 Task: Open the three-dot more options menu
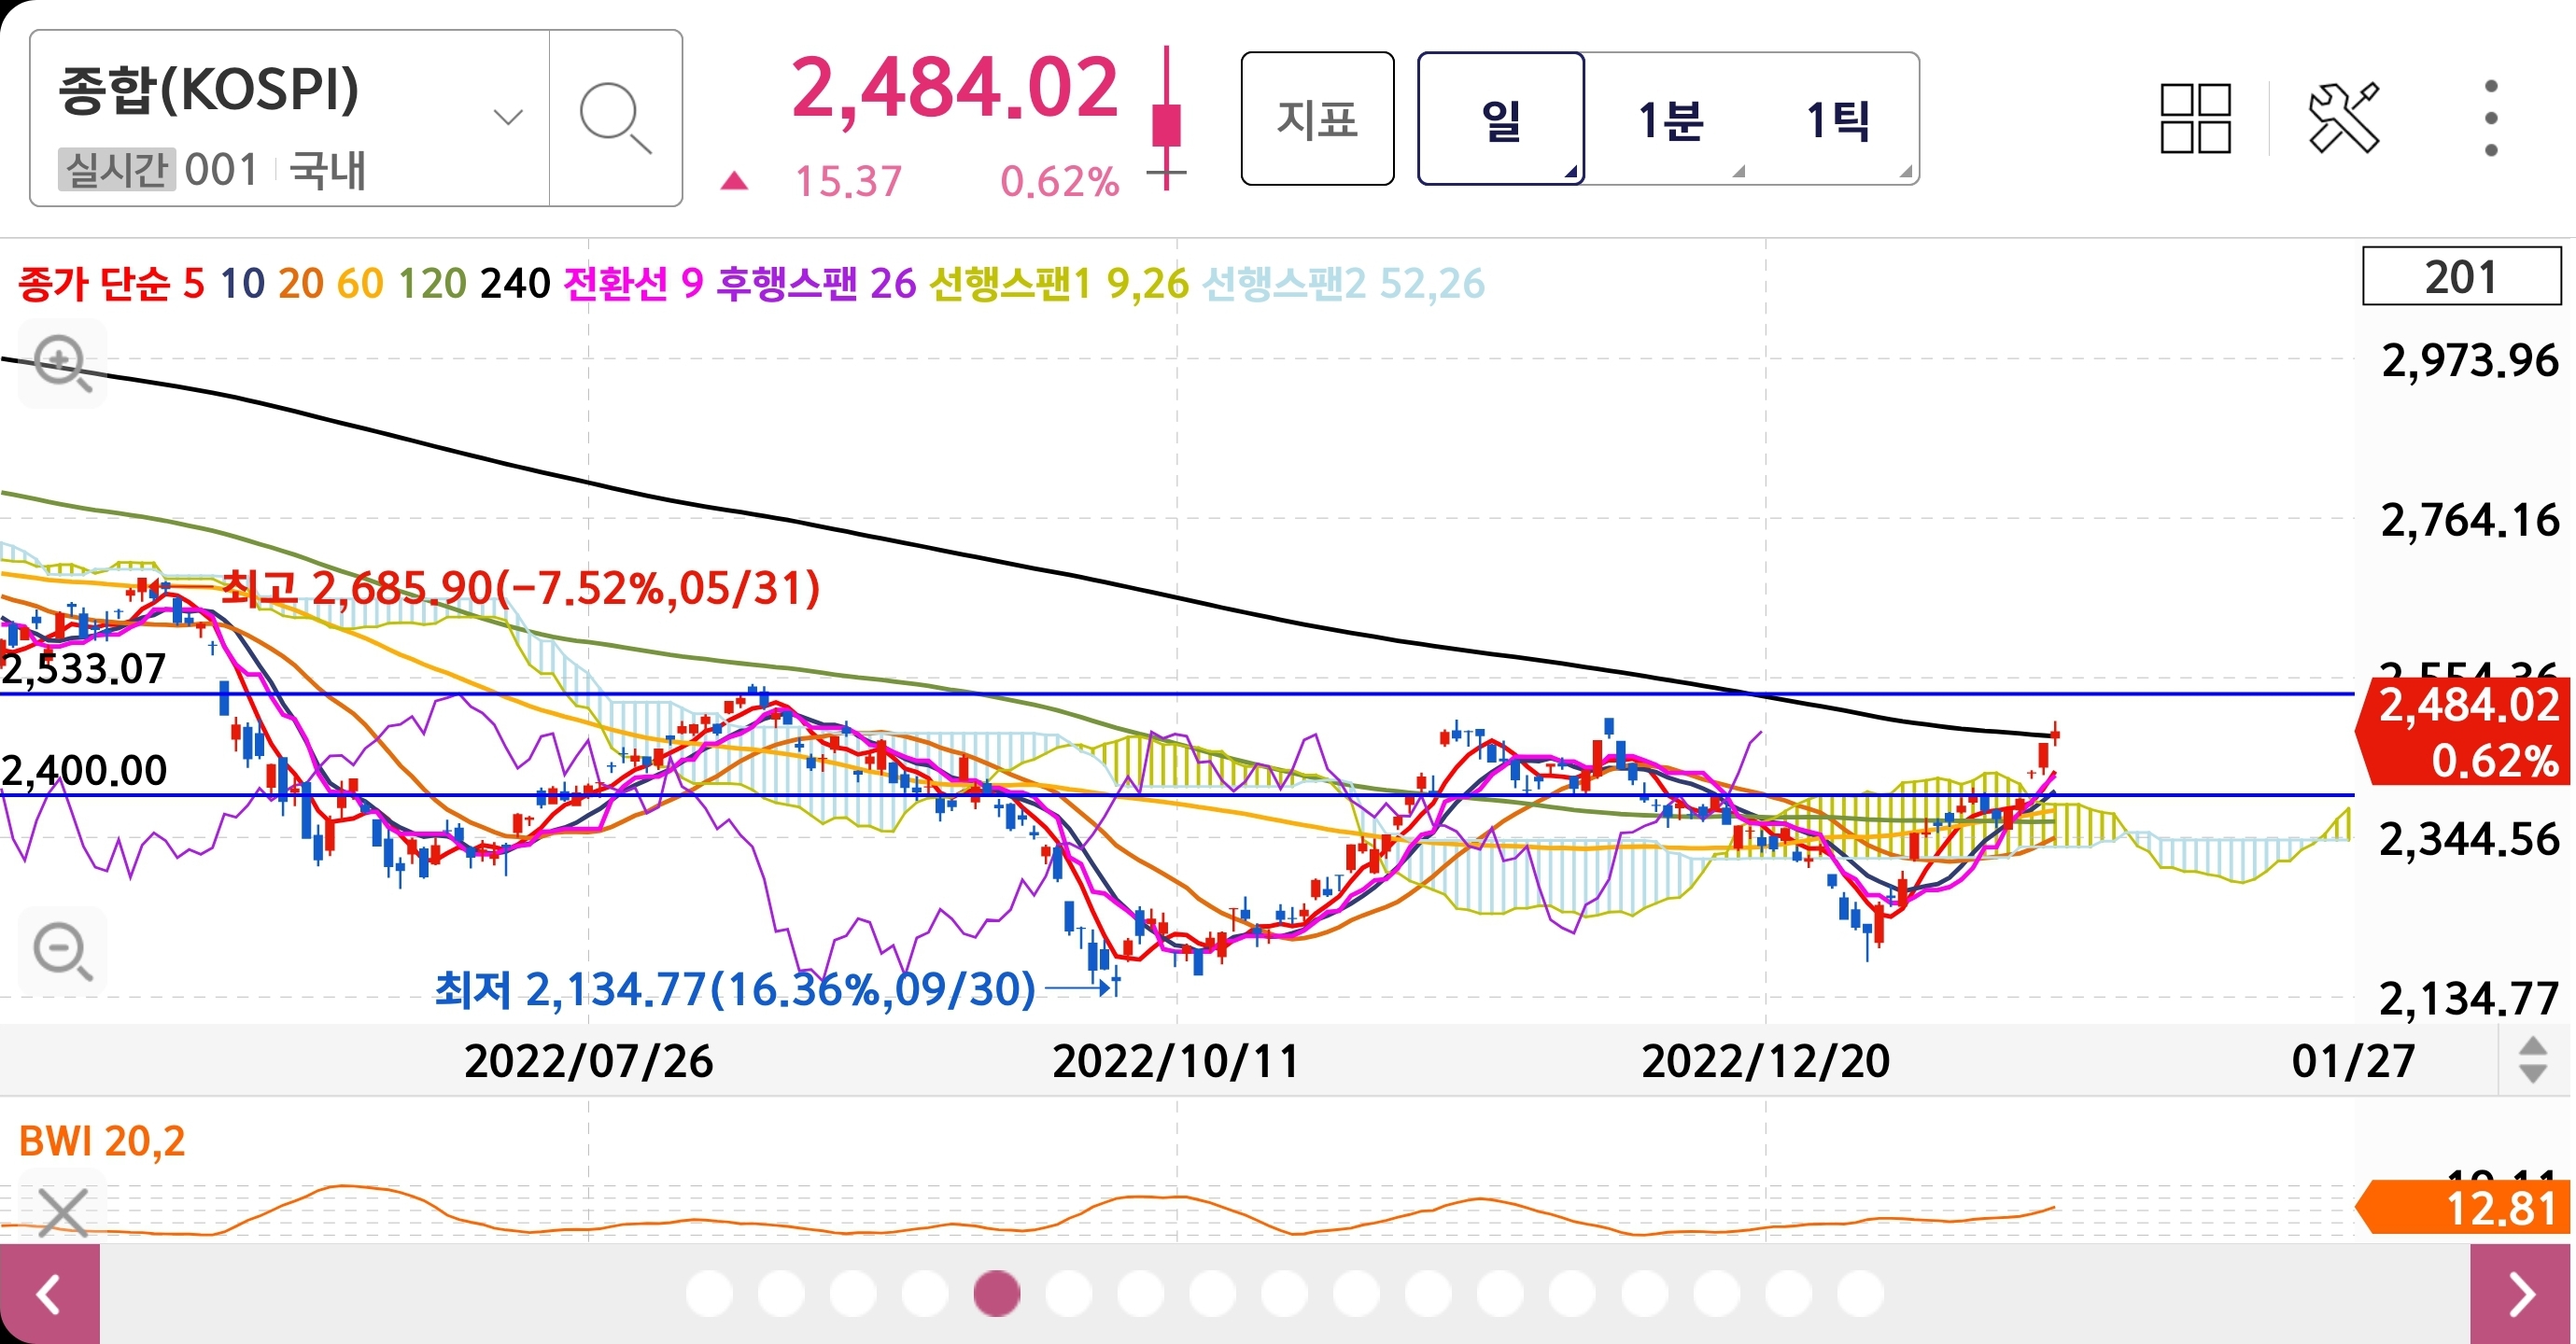click(x=2490, y=118)
